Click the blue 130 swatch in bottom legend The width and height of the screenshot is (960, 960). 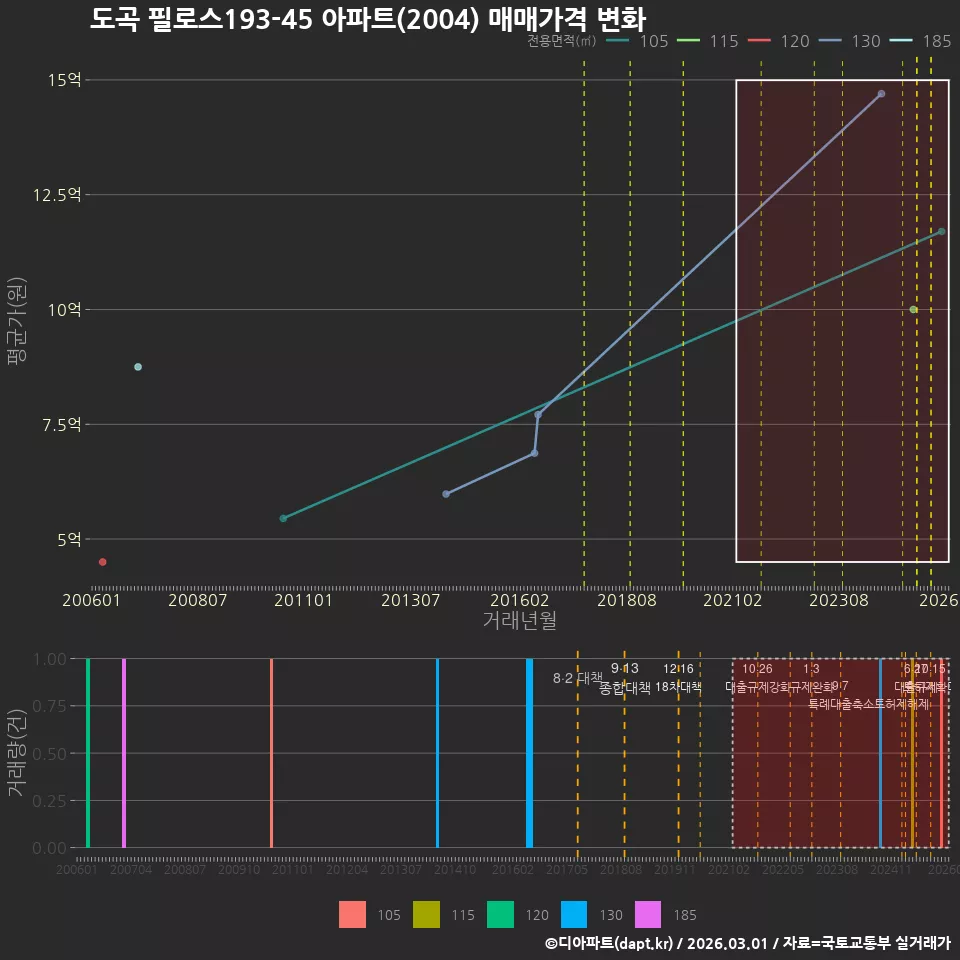pyautogui.click(x=574, y=915)
